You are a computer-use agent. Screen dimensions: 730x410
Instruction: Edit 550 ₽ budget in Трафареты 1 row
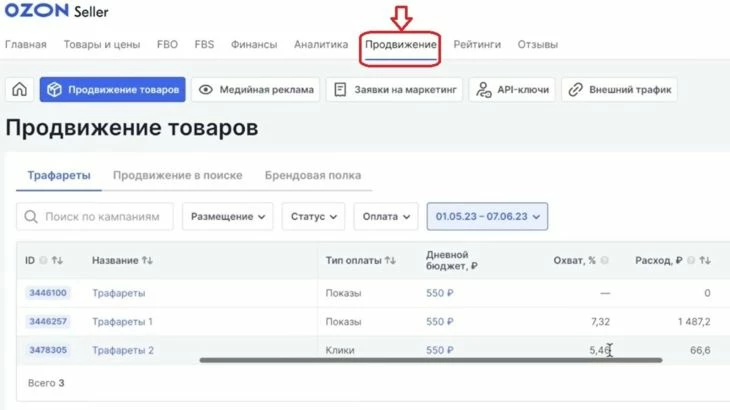439,322
